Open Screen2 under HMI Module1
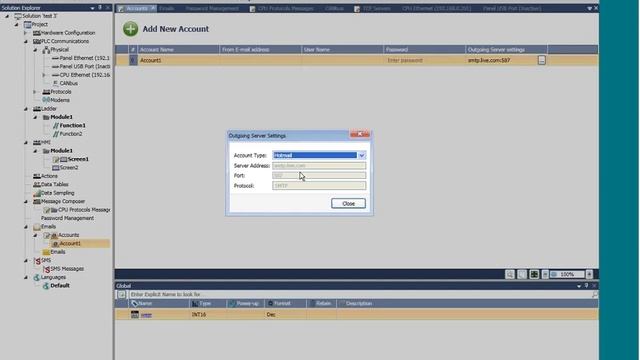The height and width of the screenshot is (360, 640). (x=69, y=168)
